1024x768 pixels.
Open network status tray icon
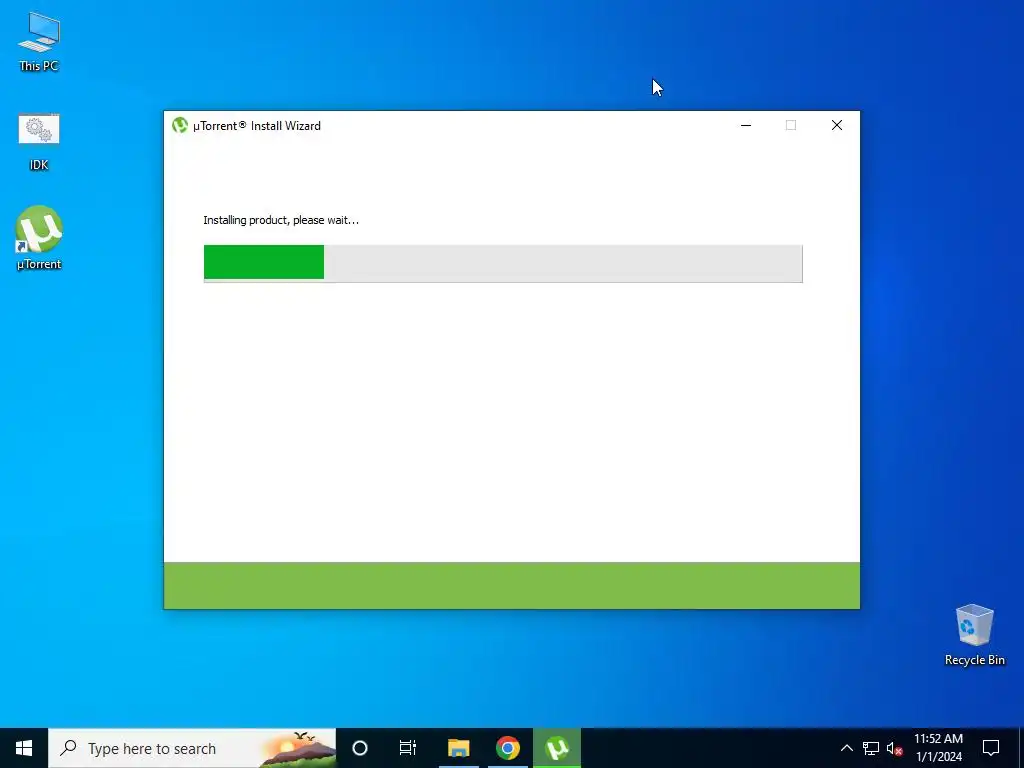(x=871, y=748)
